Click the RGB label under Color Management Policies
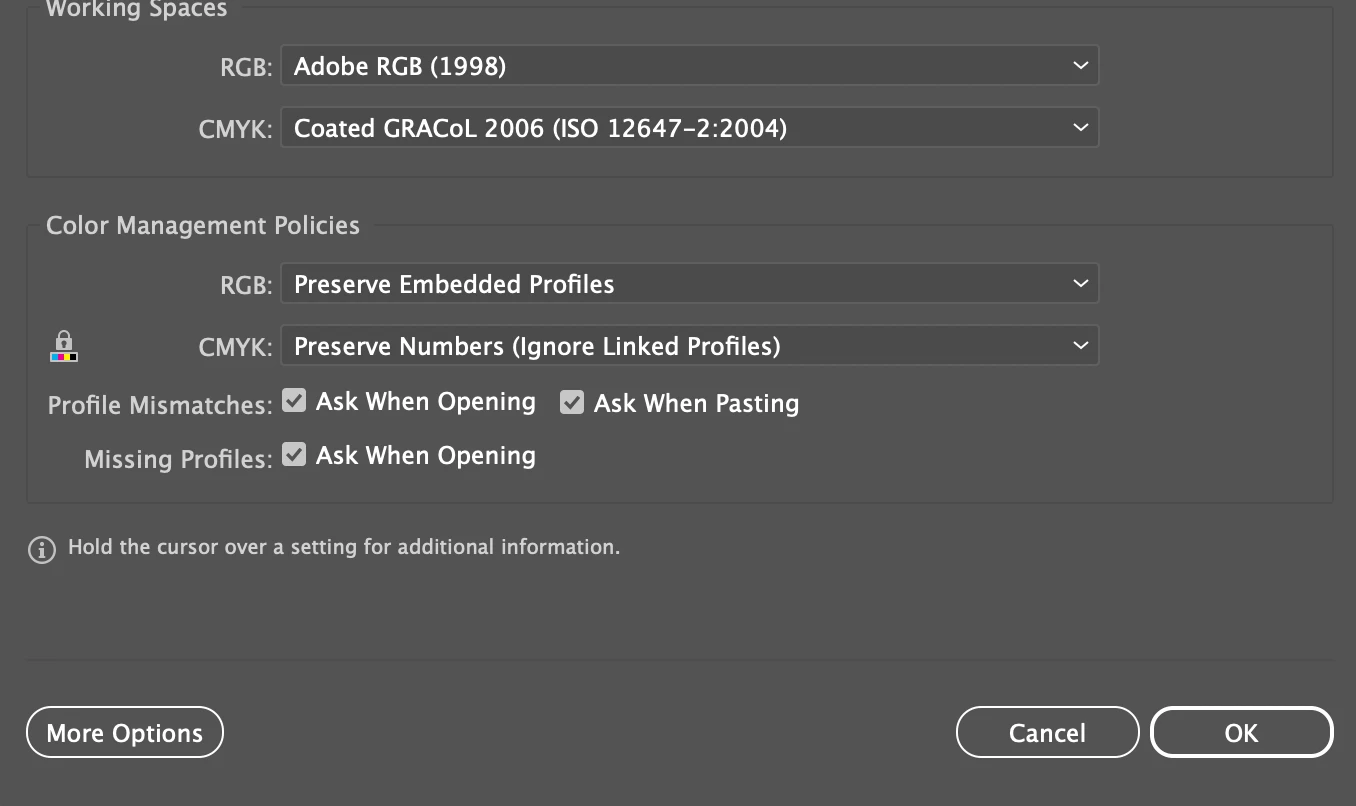Image resolution: width=1356 pixels, height=806 pixels. click(x=246, y=285)
